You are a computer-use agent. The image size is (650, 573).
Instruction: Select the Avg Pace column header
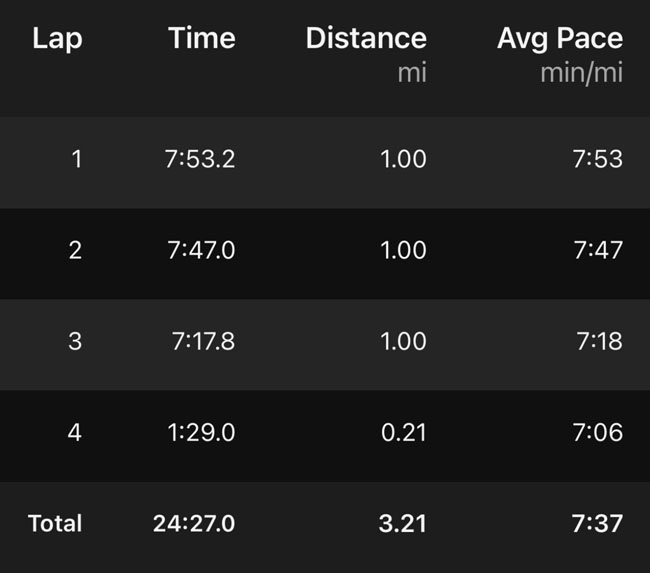(559, 39)
